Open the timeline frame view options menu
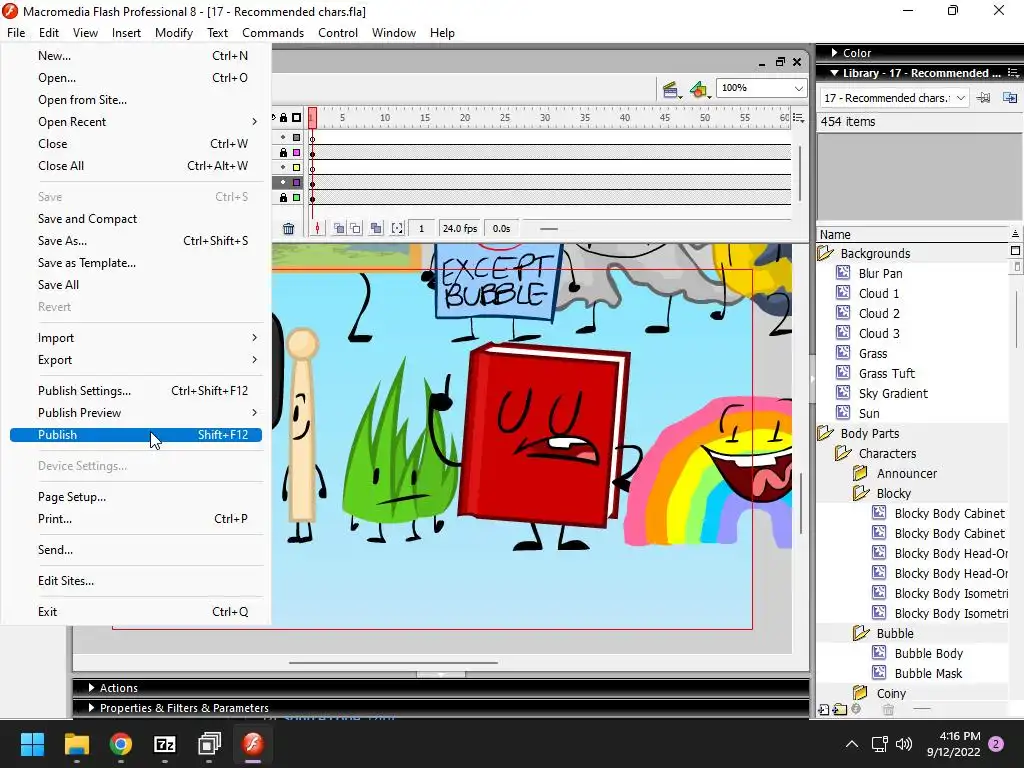1024x768 pixels. coord(798,118)
